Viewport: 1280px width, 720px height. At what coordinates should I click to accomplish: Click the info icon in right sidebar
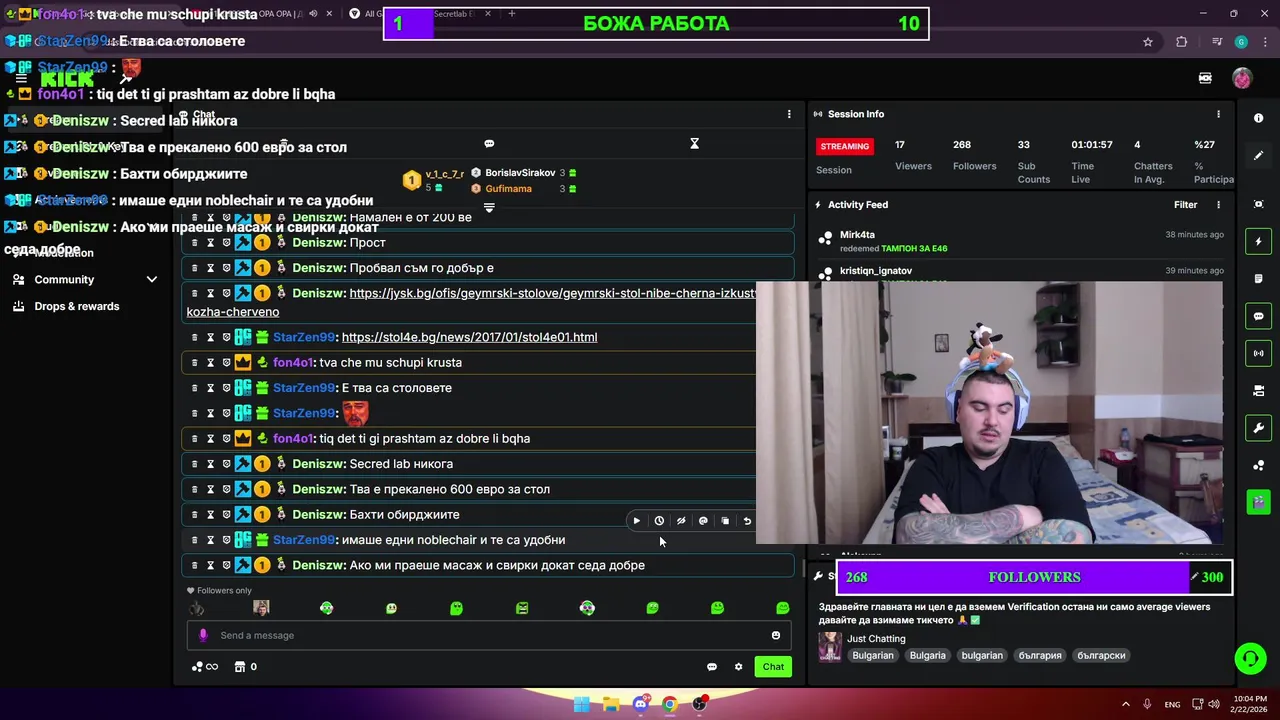(x=1258, y=118)
